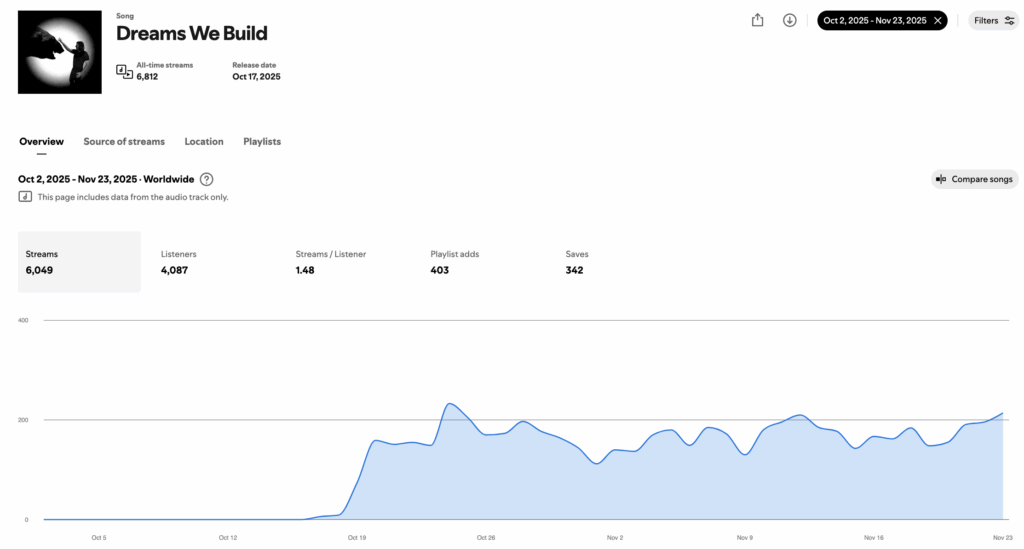Open the Location tab
The width and height of the screenshot is (1024, 549).
[204, 142]
